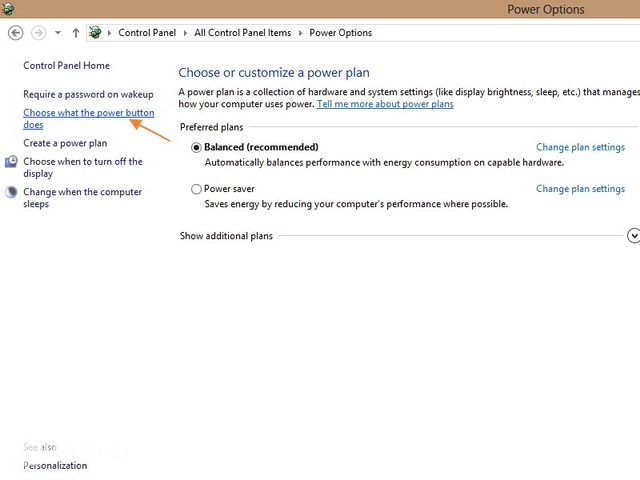
Task: Click the sleep moon icon in the sidebar
Action: point(11,192)
